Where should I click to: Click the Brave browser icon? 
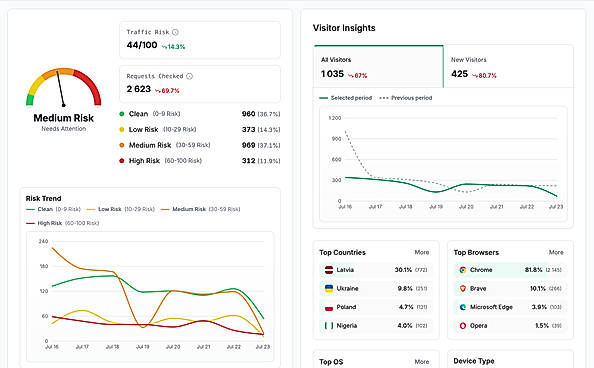(463, 288)
